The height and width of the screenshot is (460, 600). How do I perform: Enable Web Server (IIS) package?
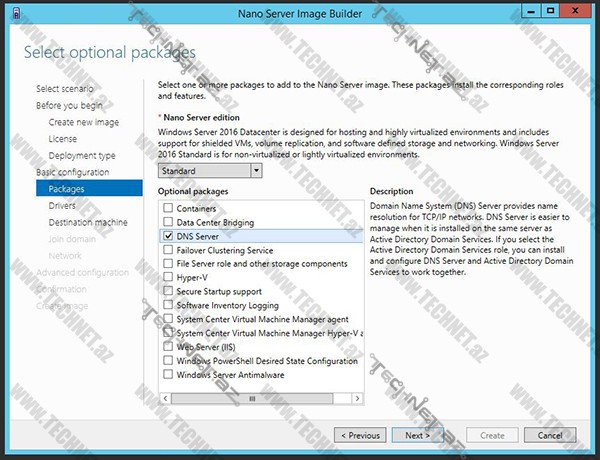point(168,346)
